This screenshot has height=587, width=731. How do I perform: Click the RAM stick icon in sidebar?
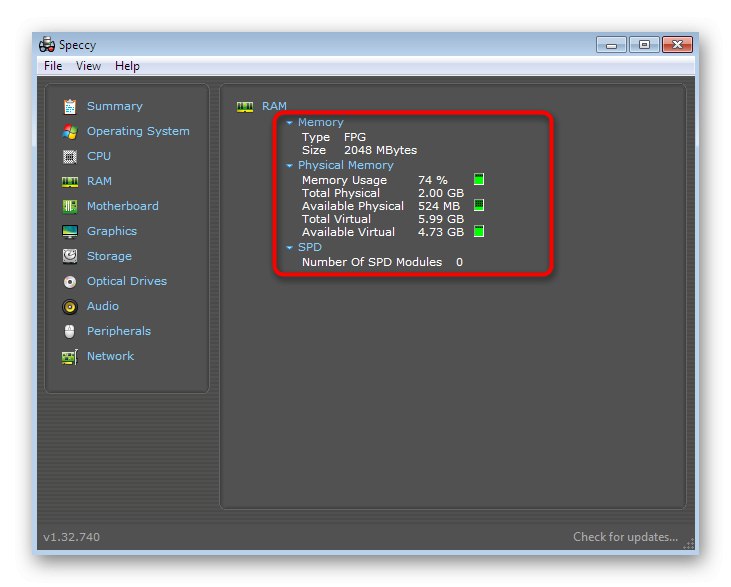click(x=70, y=181)
